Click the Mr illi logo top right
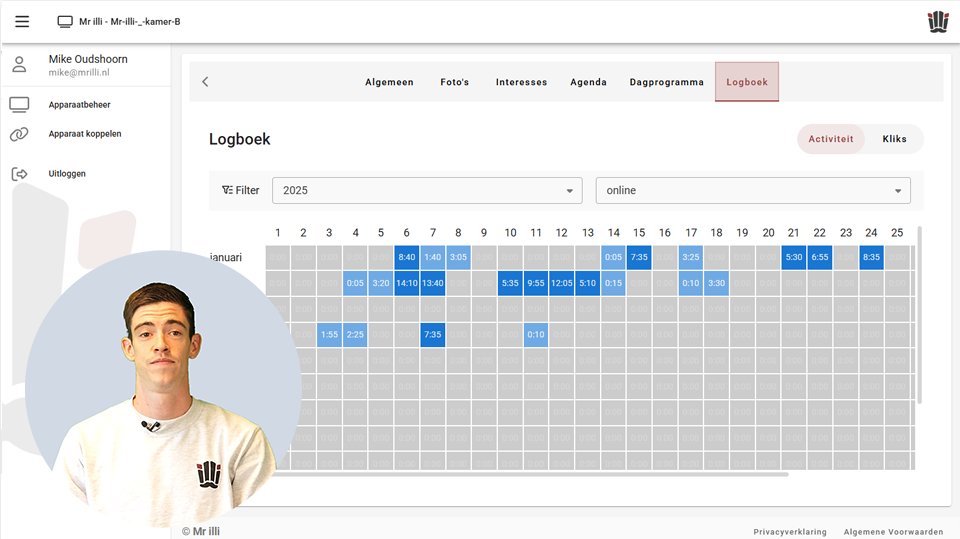960x539 pixels. [x=936, y=21]
